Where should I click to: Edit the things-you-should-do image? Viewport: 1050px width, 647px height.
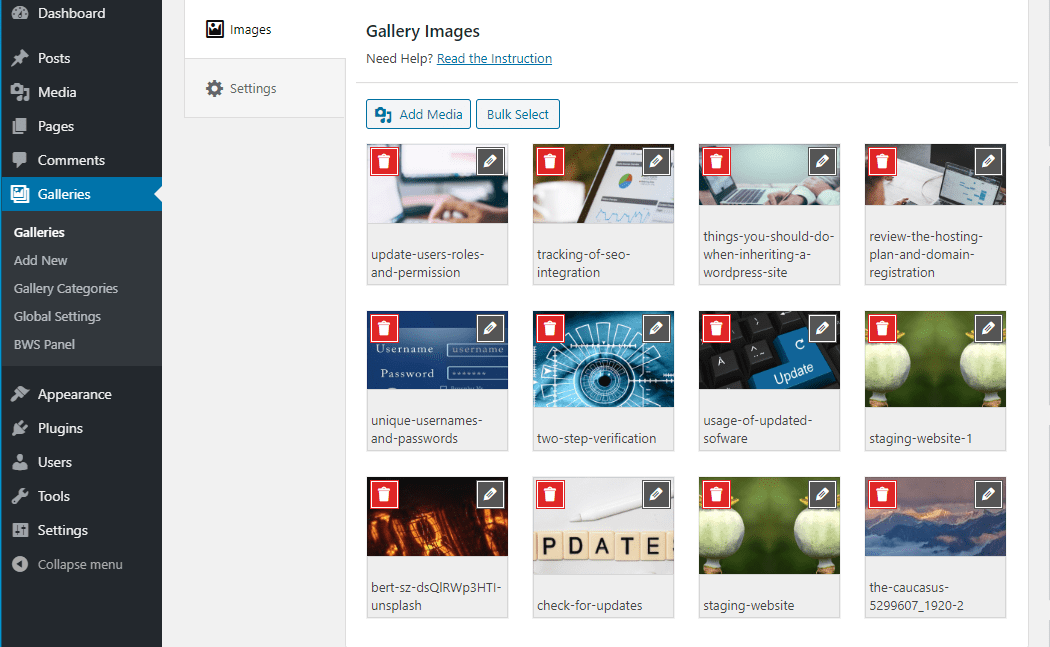click(x=822, y=161)
